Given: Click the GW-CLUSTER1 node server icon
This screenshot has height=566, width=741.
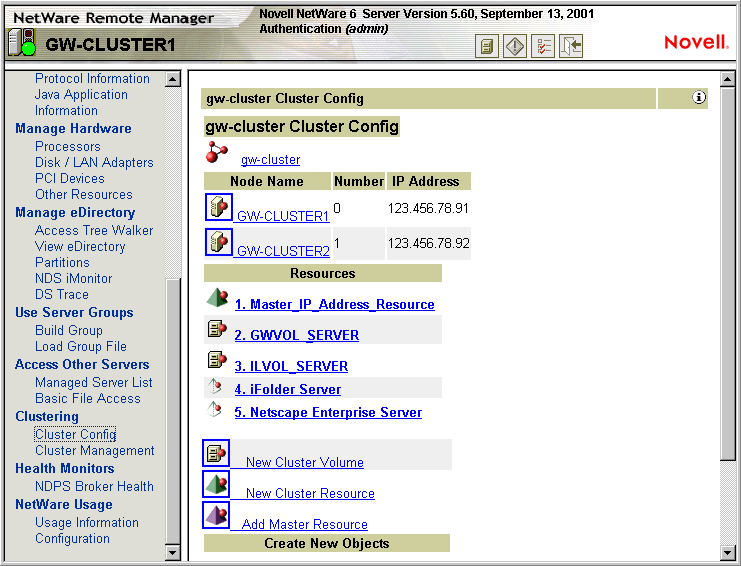Looking at the screenshot, I should tap(219, 207).
